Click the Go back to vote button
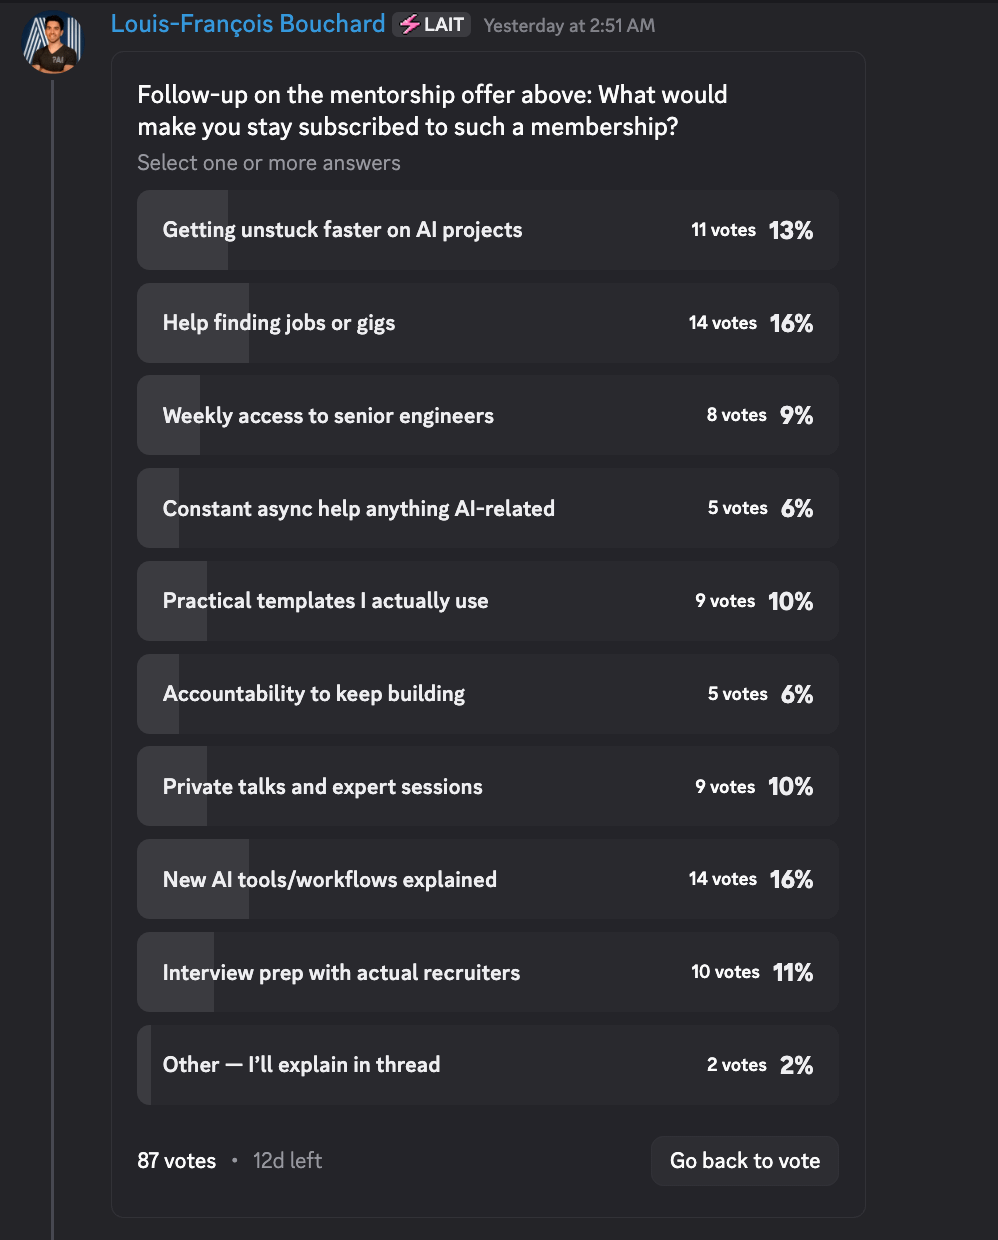The height and width of the screenshot is (1240, 998). [x=745, y=1161]
